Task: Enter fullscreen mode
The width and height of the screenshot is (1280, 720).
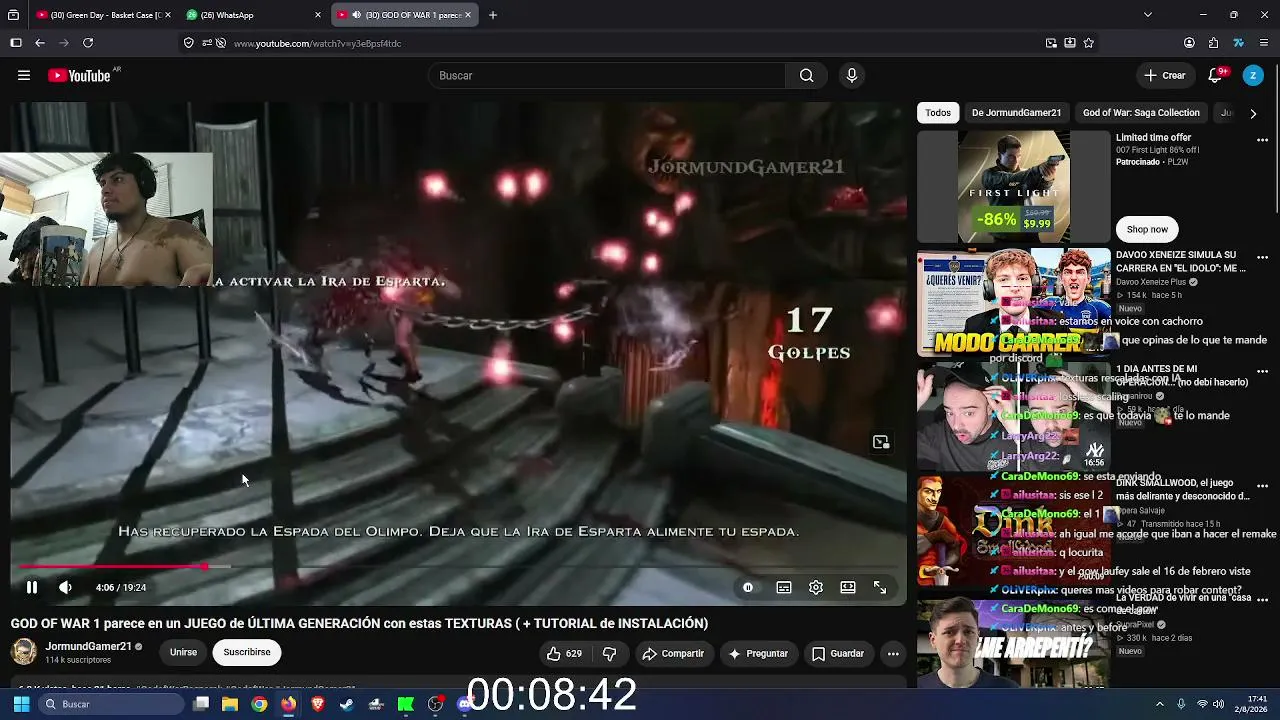Action: point(880,588)
